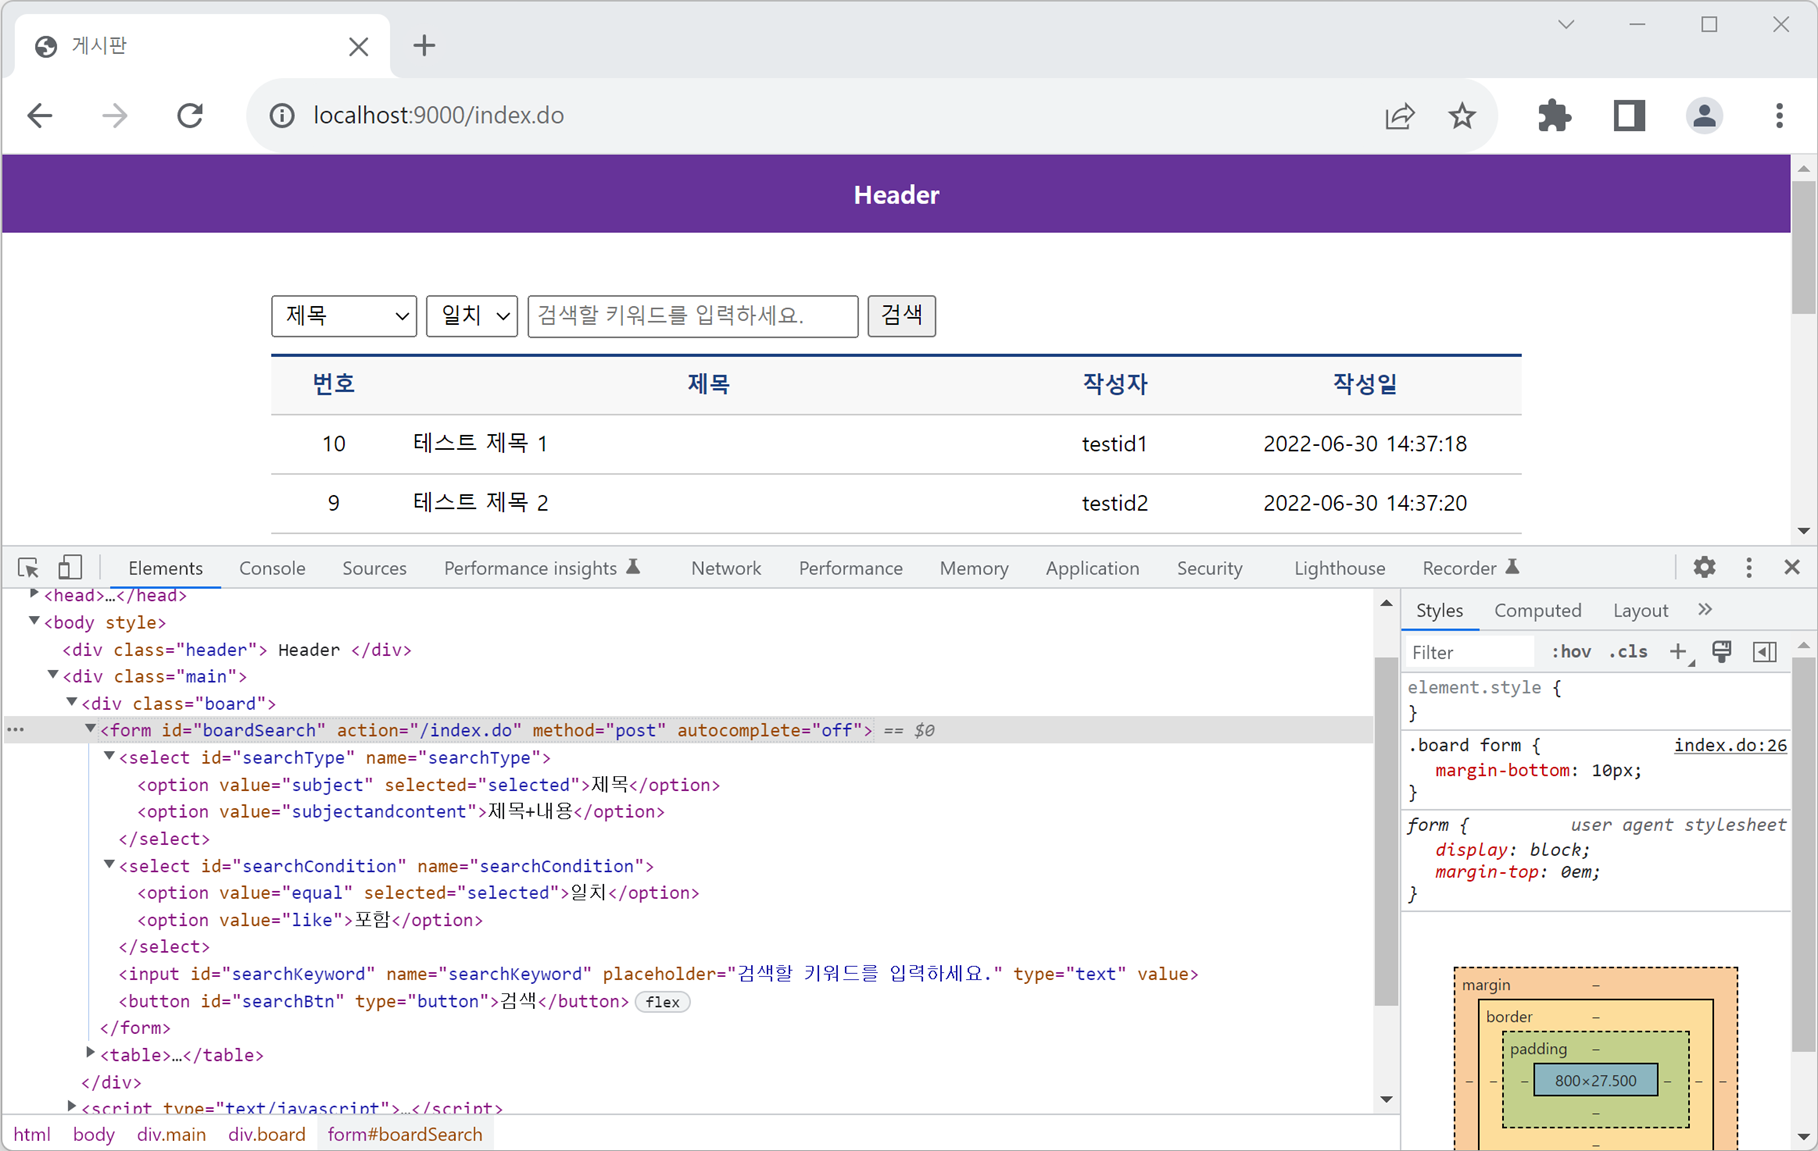Open DevTools customize three-dot menu
1818x1151 pixels.
pyautogui.click(x=1749, y=568)
